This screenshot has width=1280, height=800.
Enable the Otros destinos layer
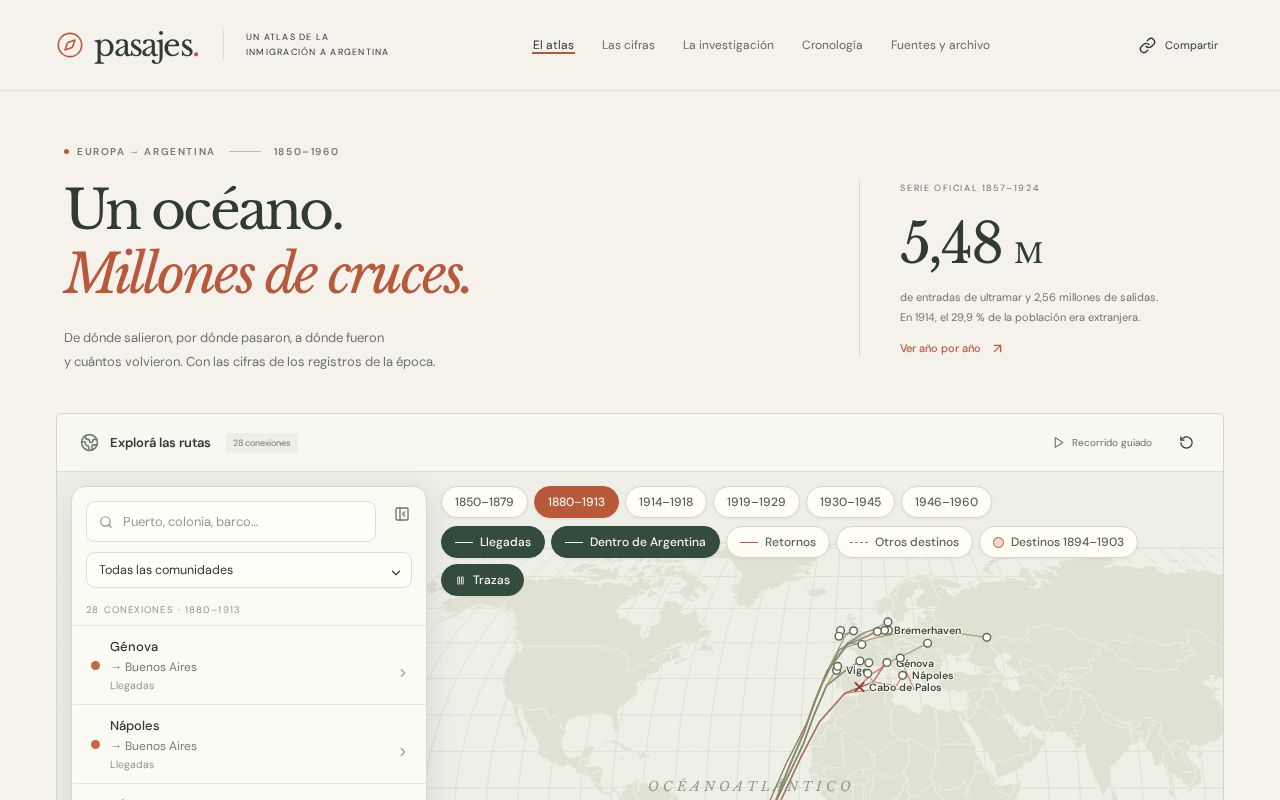pyautogui.click(x=904, y=542)
